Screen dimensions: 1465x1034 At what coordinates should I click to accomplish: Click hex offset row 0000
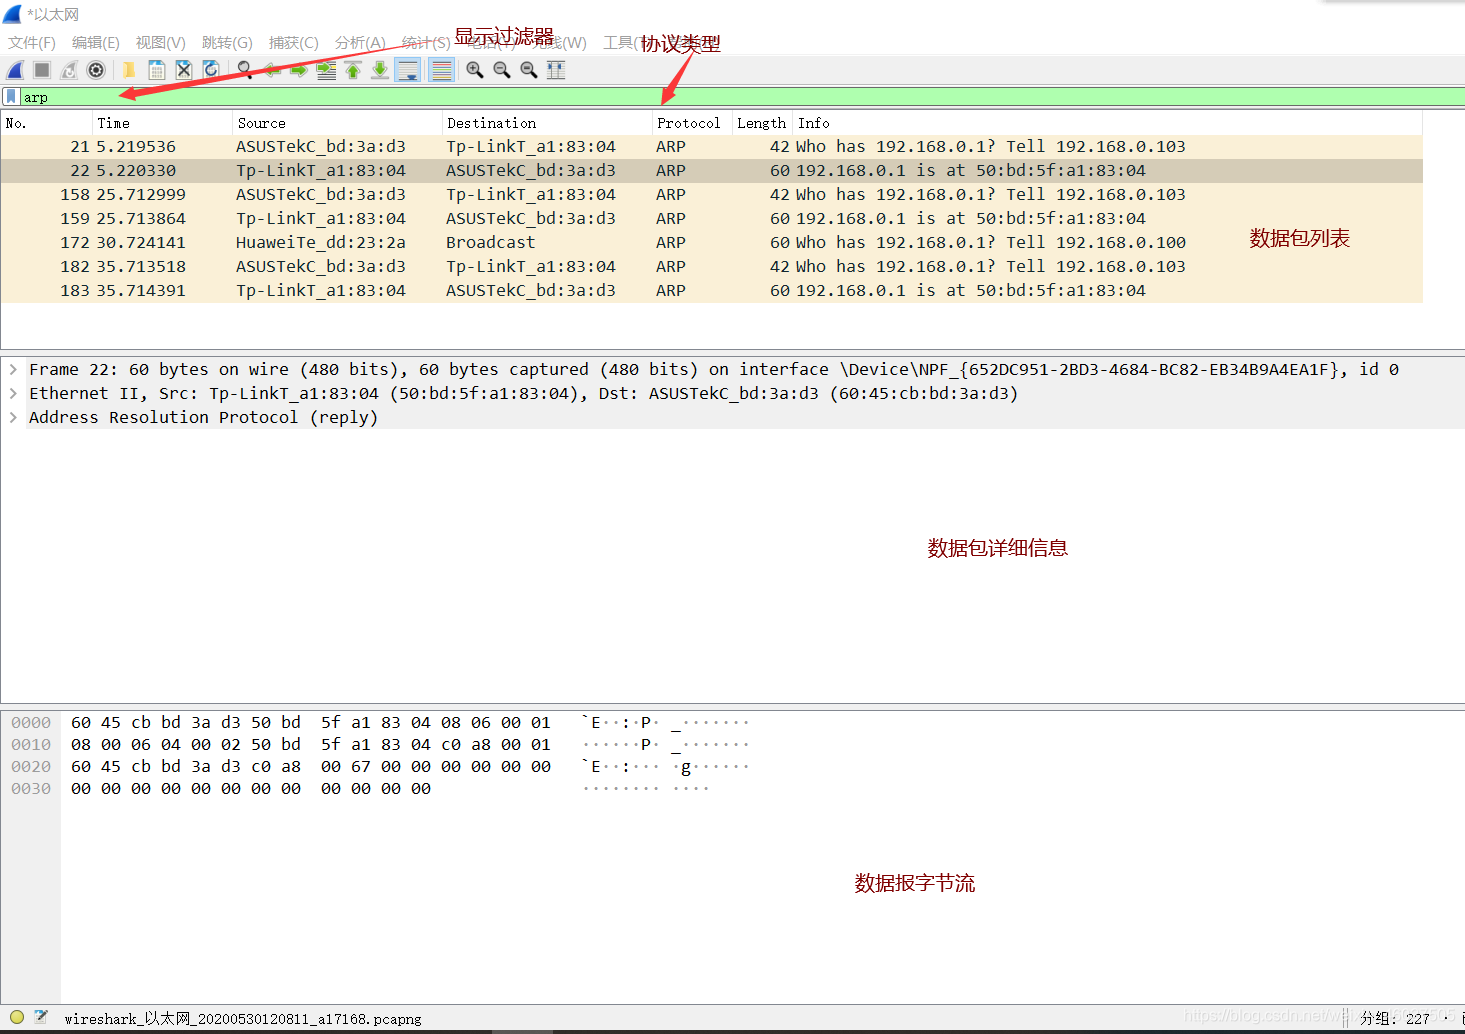[31, 723]
